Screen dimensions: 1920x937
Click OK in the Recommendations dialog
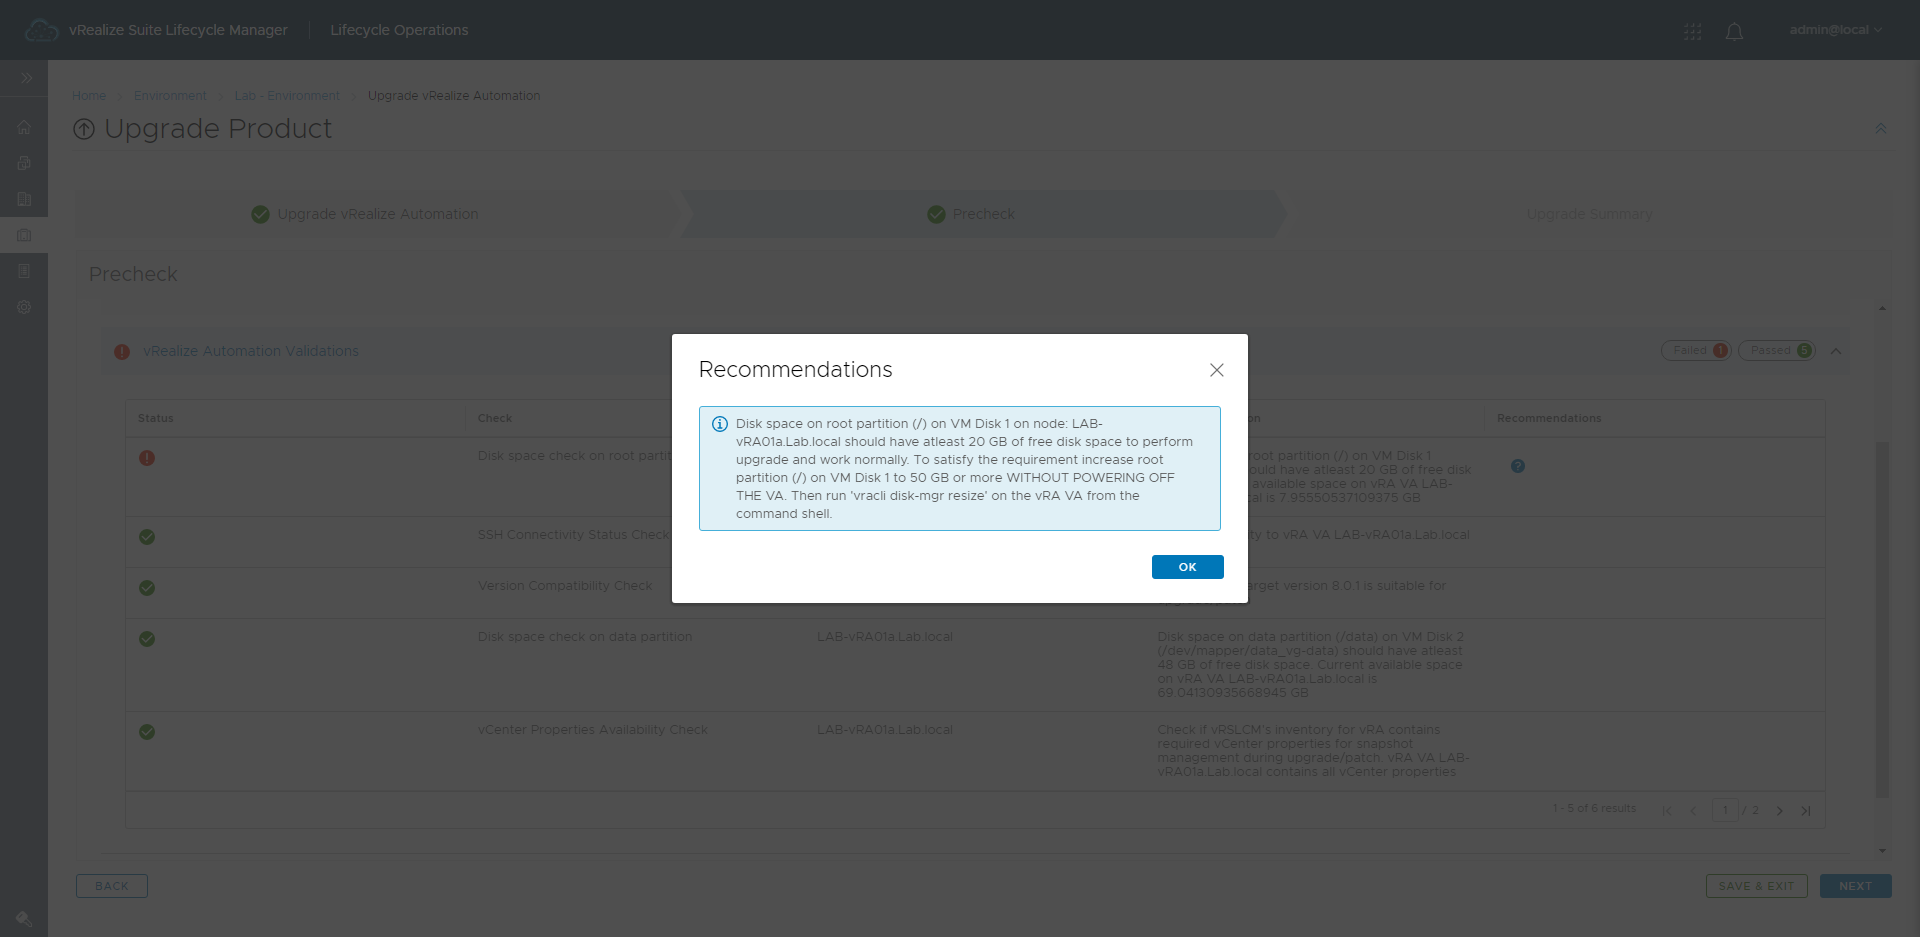pos(1187,567)
